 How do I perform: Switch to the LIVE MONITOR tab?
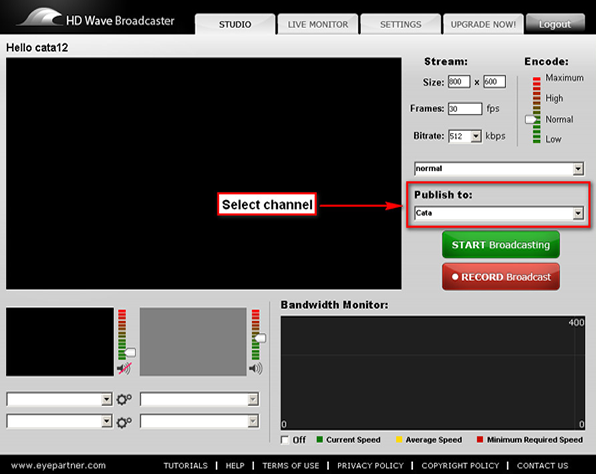(318, 24)
